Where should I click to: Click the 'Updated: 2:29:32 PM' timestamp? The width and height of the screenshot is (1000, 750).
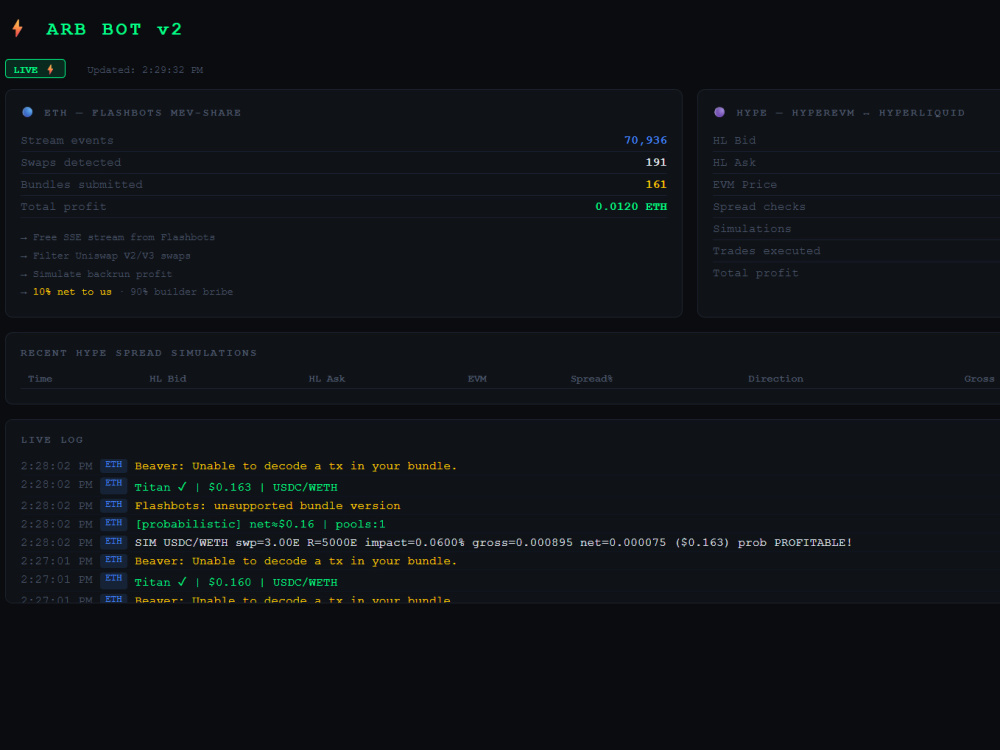click(x=145, y=70)
